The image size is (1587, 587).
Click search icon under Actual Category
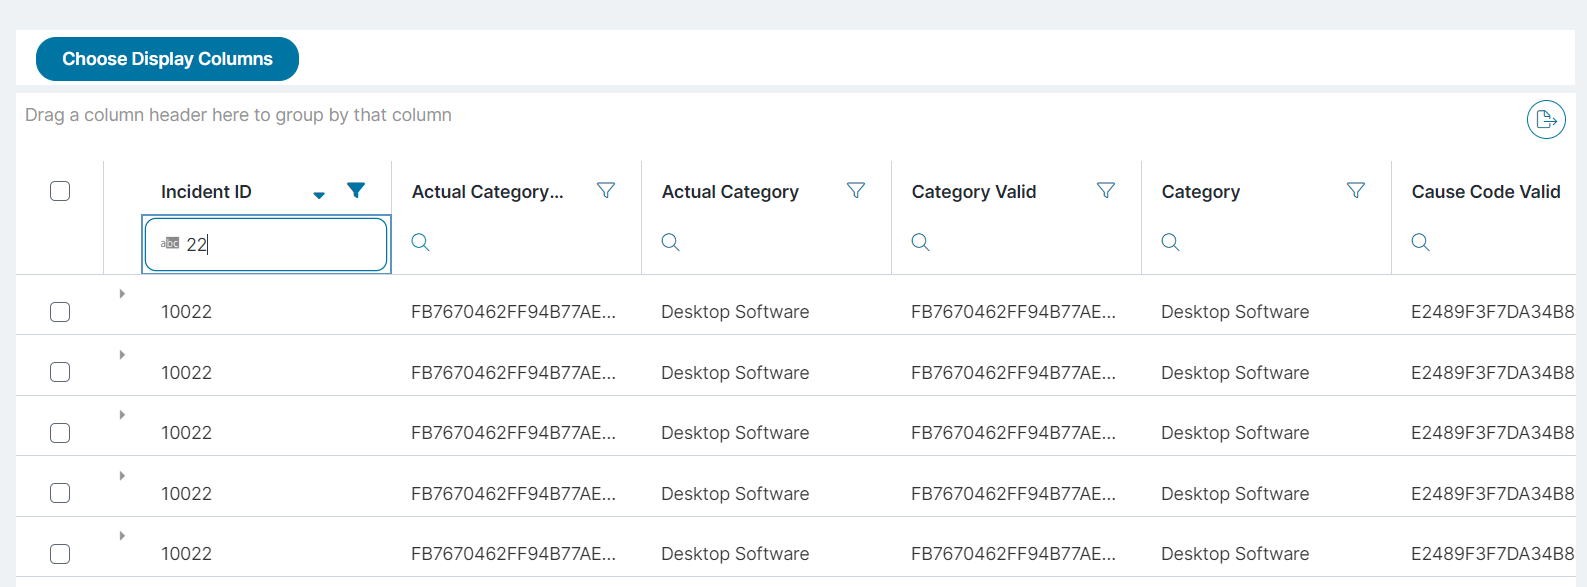pyautogui.click(x=671, y=242)
